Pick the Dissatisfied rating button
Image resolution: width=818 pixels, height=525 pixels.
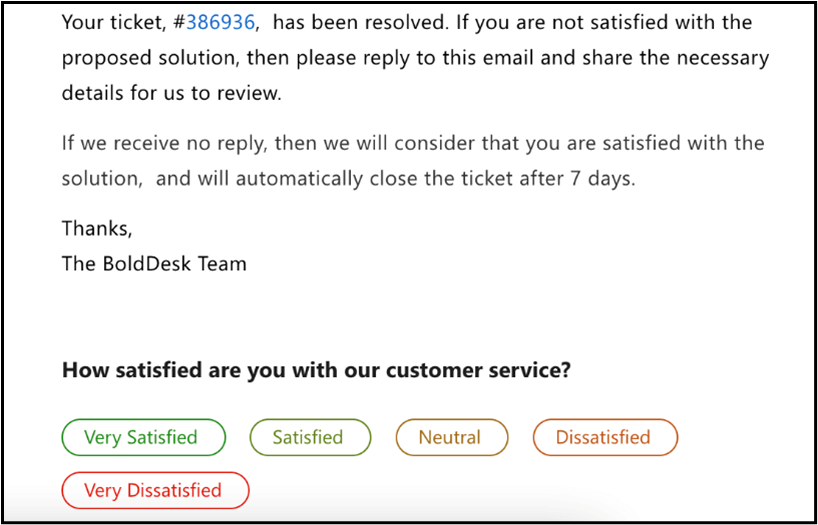[603, 437]
